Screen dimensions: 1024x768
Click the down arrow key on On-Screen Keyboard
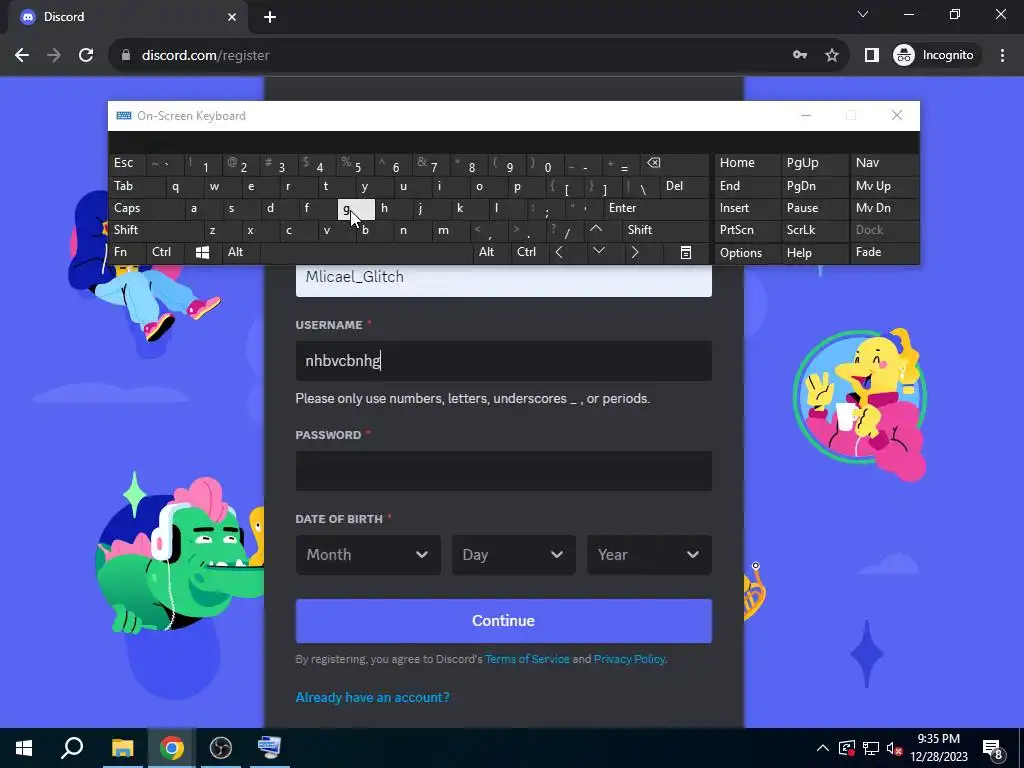[598, 252]
